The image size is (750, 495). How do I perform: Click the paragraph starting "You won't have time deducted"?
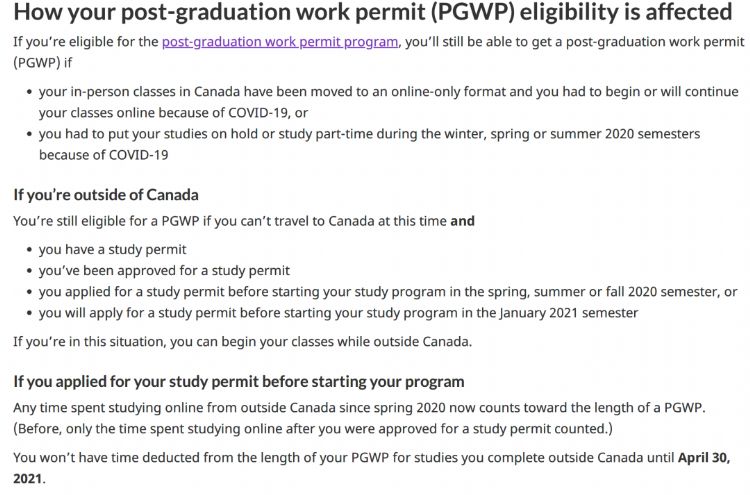(x=340, y=458)
